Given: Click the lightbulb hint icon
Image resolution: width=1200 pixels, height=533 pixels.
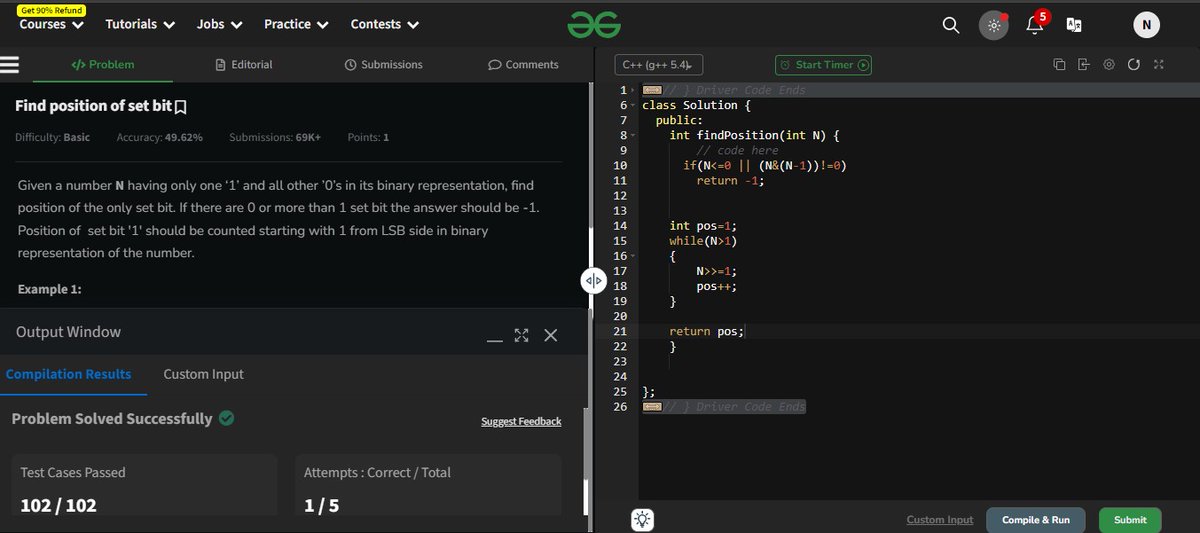Looking at the screenshot, I should (x=642, y=520).
